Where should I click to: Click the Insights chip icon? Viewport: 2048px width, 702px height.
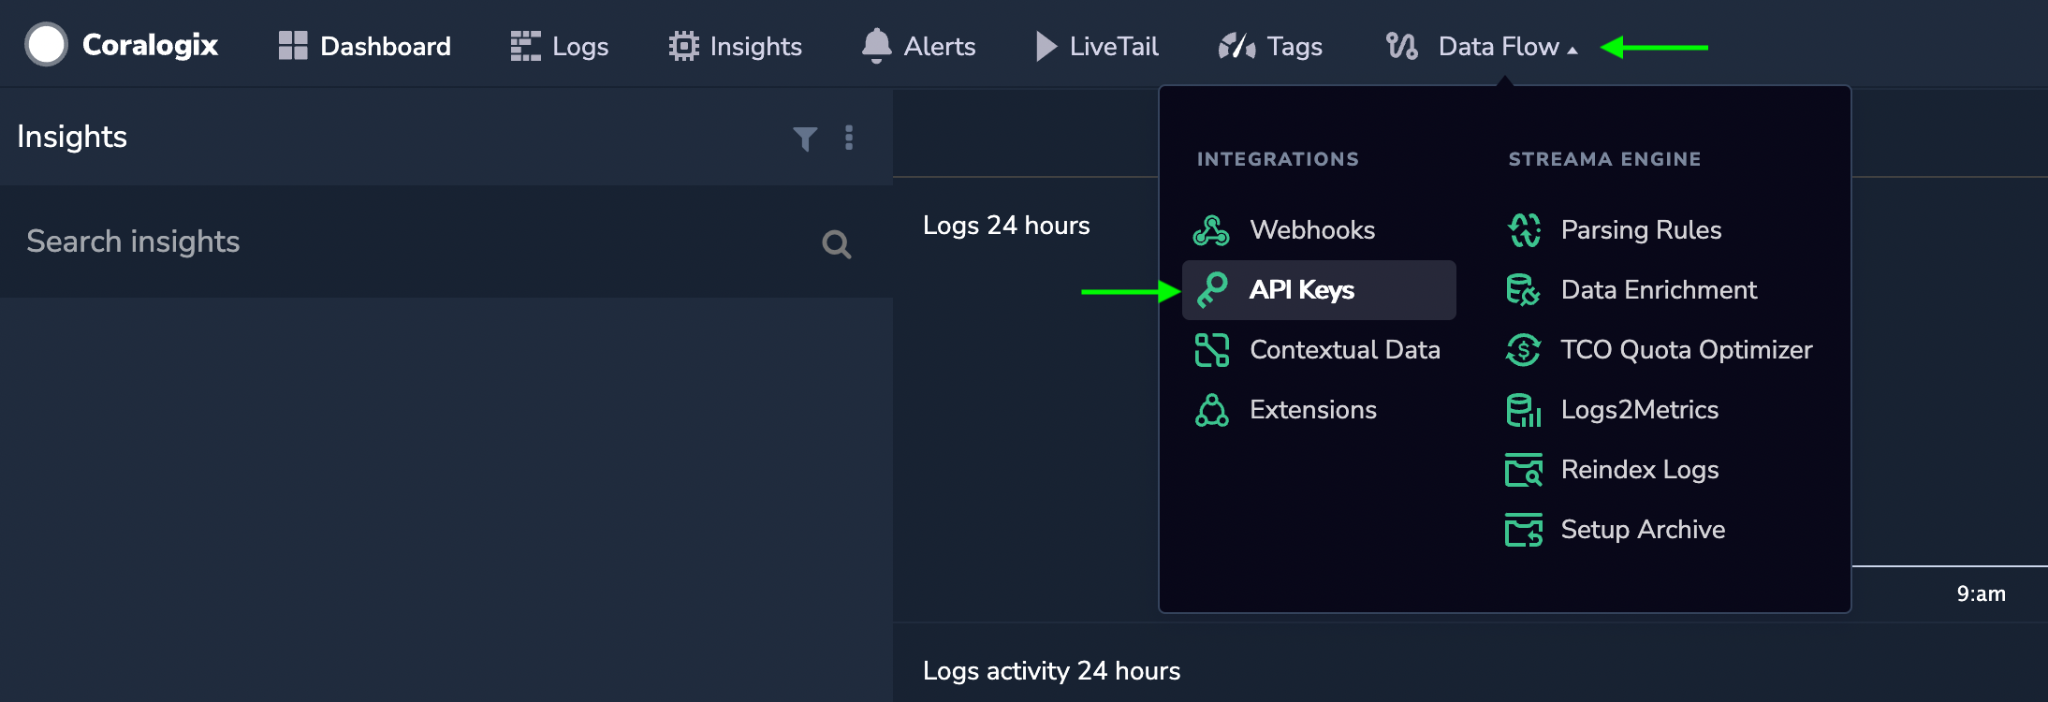click(x=684, y=46)
